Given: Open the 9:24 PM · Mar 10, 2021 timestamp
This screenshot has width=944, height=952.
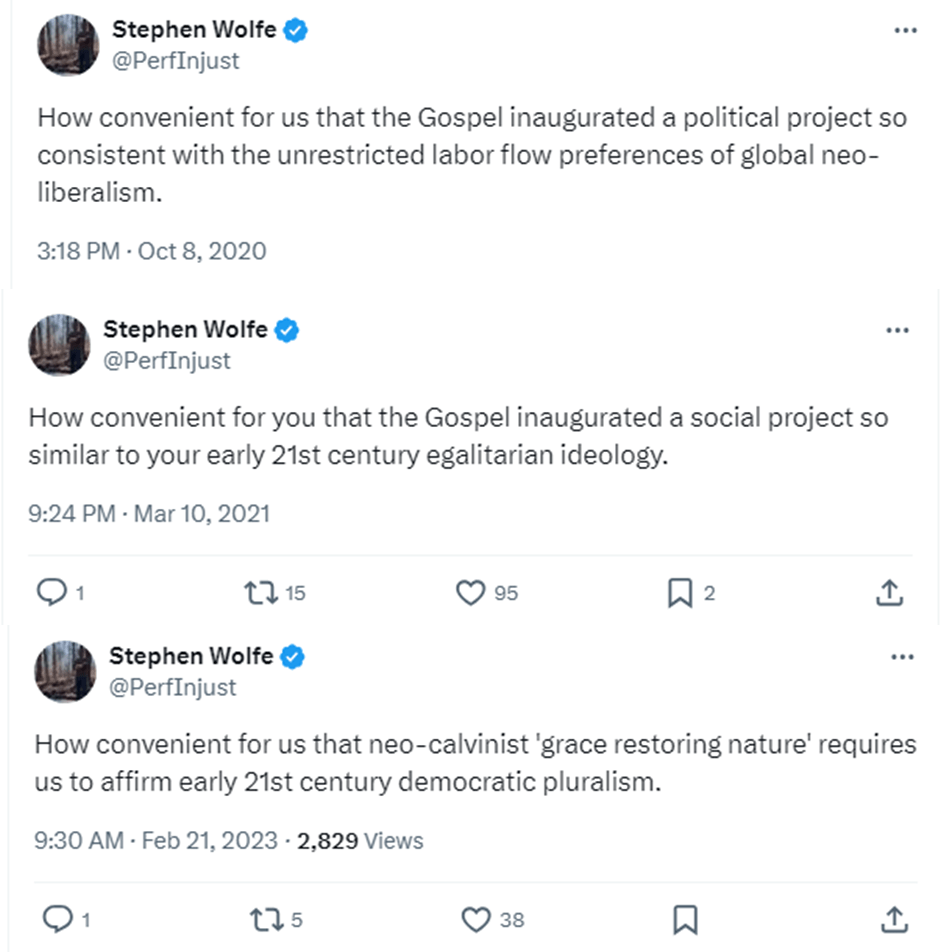Looking at the screenshot, I should (x=149, y=514).
